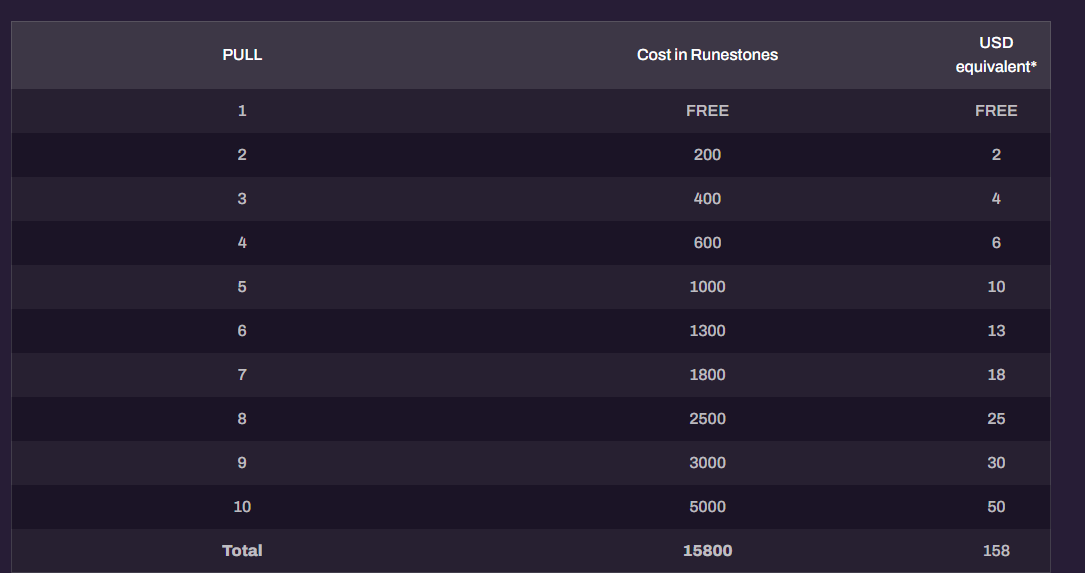Click the pull number 2 cell
Image resolution: width=1085 pixels, height=573 pixels.
(x=242, y=155)
